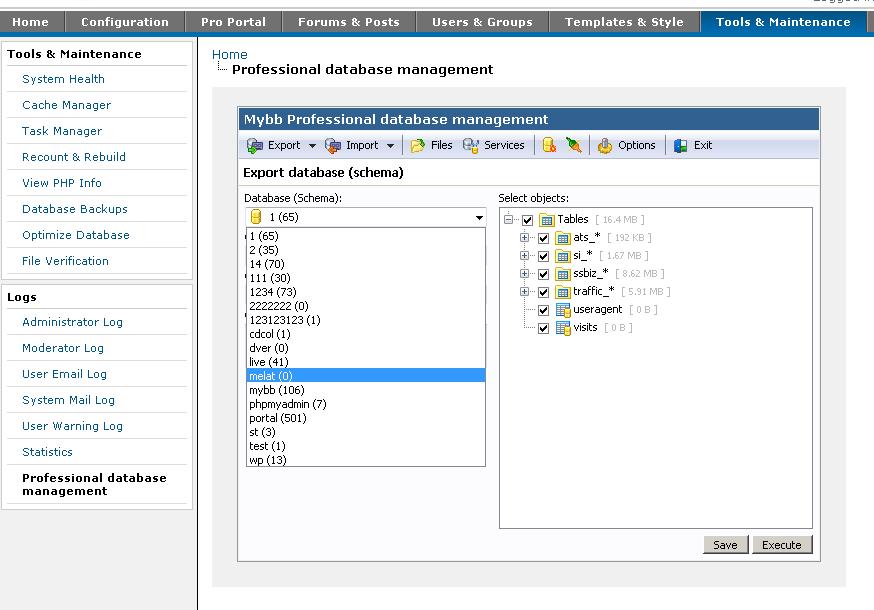The height and width of the screenshot is (610, 874).
Task: Expand the traffic_* tree node
Action: tap(525, 292)
